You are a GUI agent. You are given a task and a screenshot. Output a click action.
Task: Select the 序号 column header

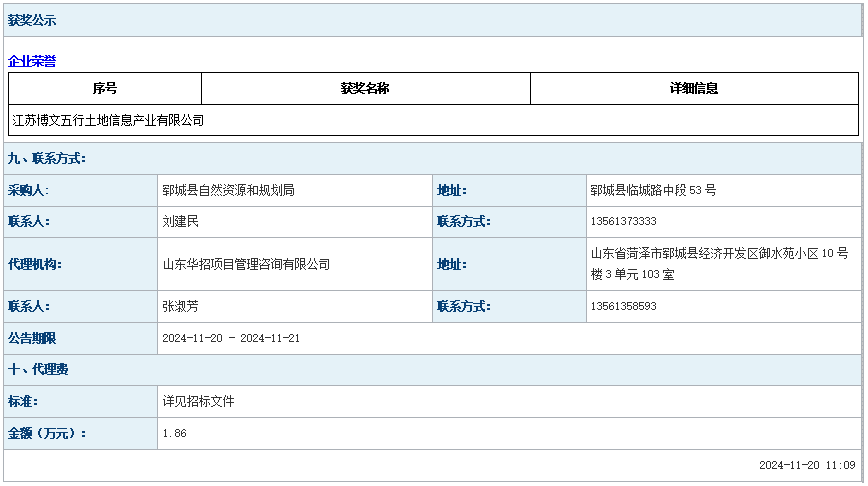pos(105,88)
